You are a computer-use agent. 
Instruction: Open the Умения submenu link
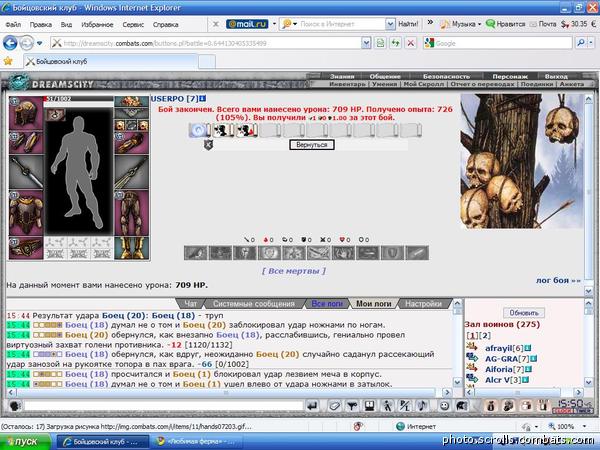pos(385,84)
